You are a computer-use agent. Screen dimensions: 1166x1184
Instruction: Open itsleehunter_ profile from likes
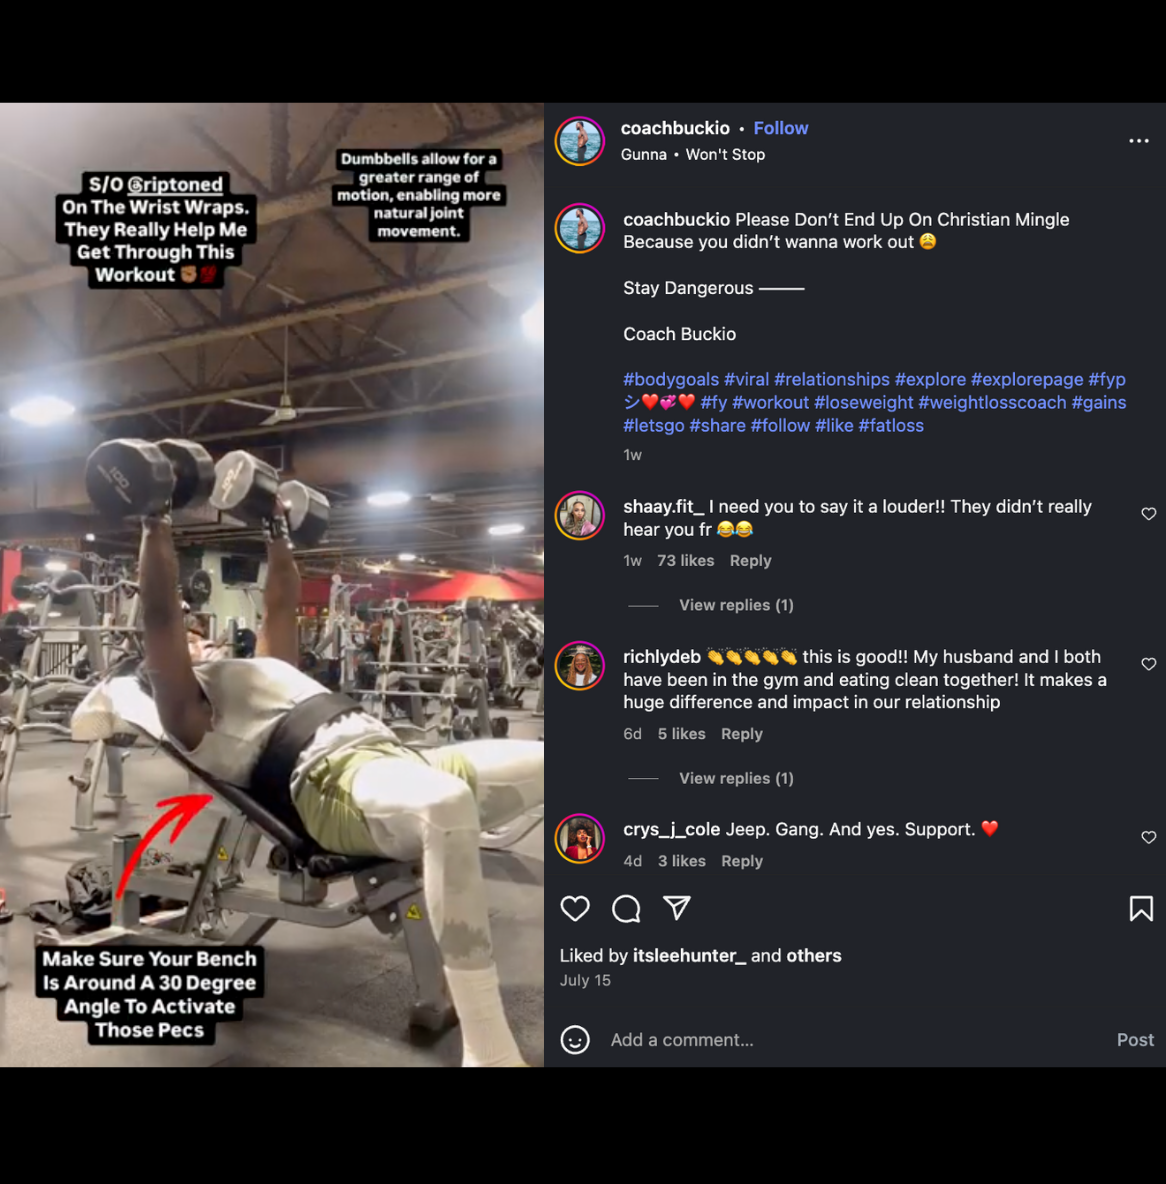tap(689, 956)
